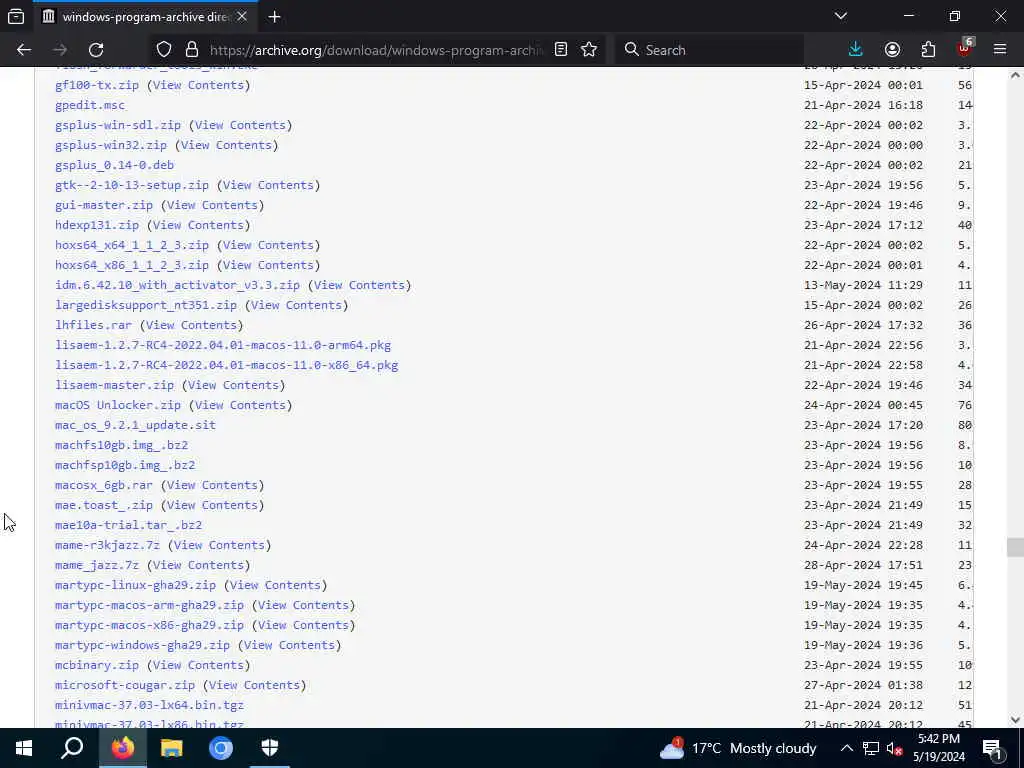Download minivmac-37.03-lx64.bin.tgz
This screenshot has height=768, width=1024.
149,705
